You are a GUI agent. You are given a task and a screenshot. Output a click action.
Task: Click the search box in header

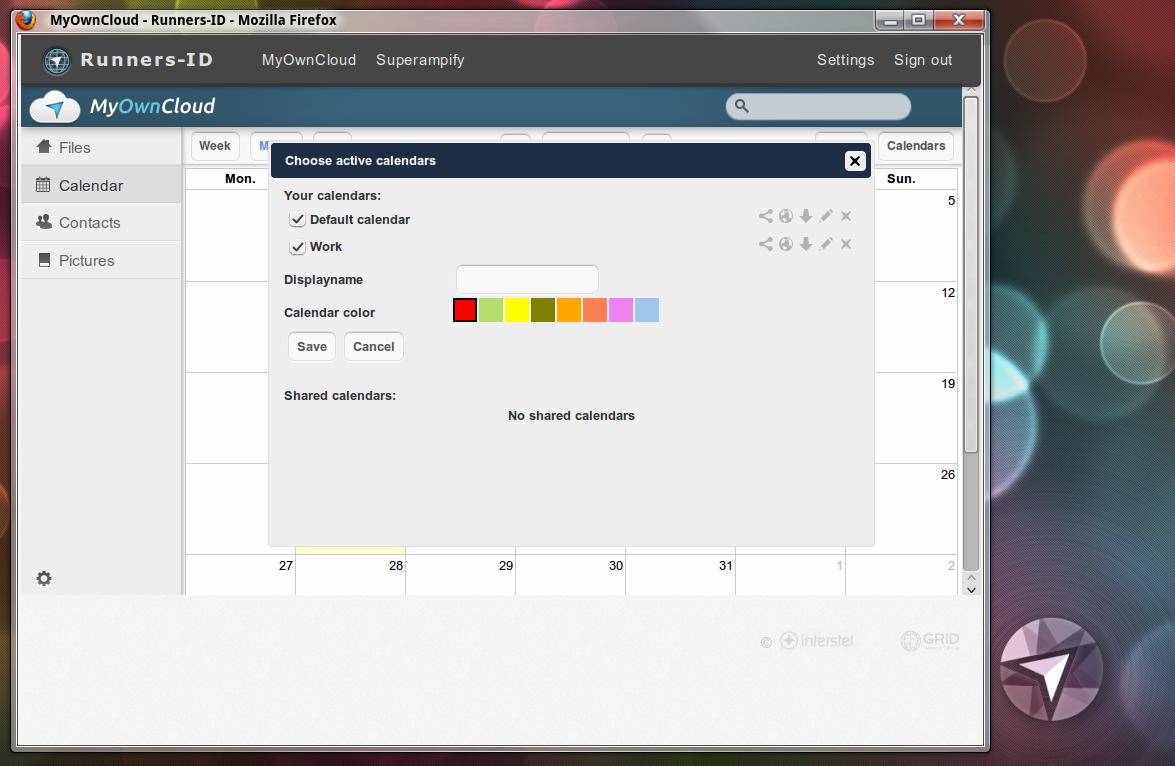(x=818, y=106)
